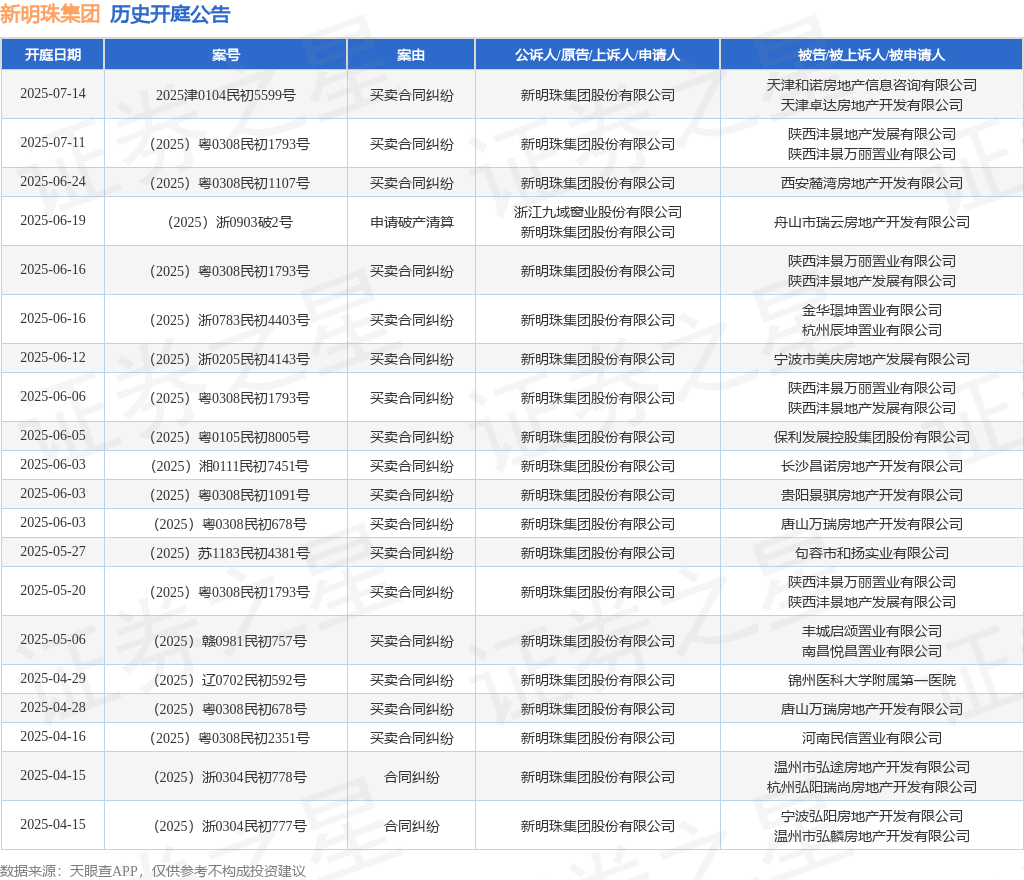This screenshot has width=1024, height=880.
Task: Click the 历史开庭公告 heading
Action: coord(170,14)
